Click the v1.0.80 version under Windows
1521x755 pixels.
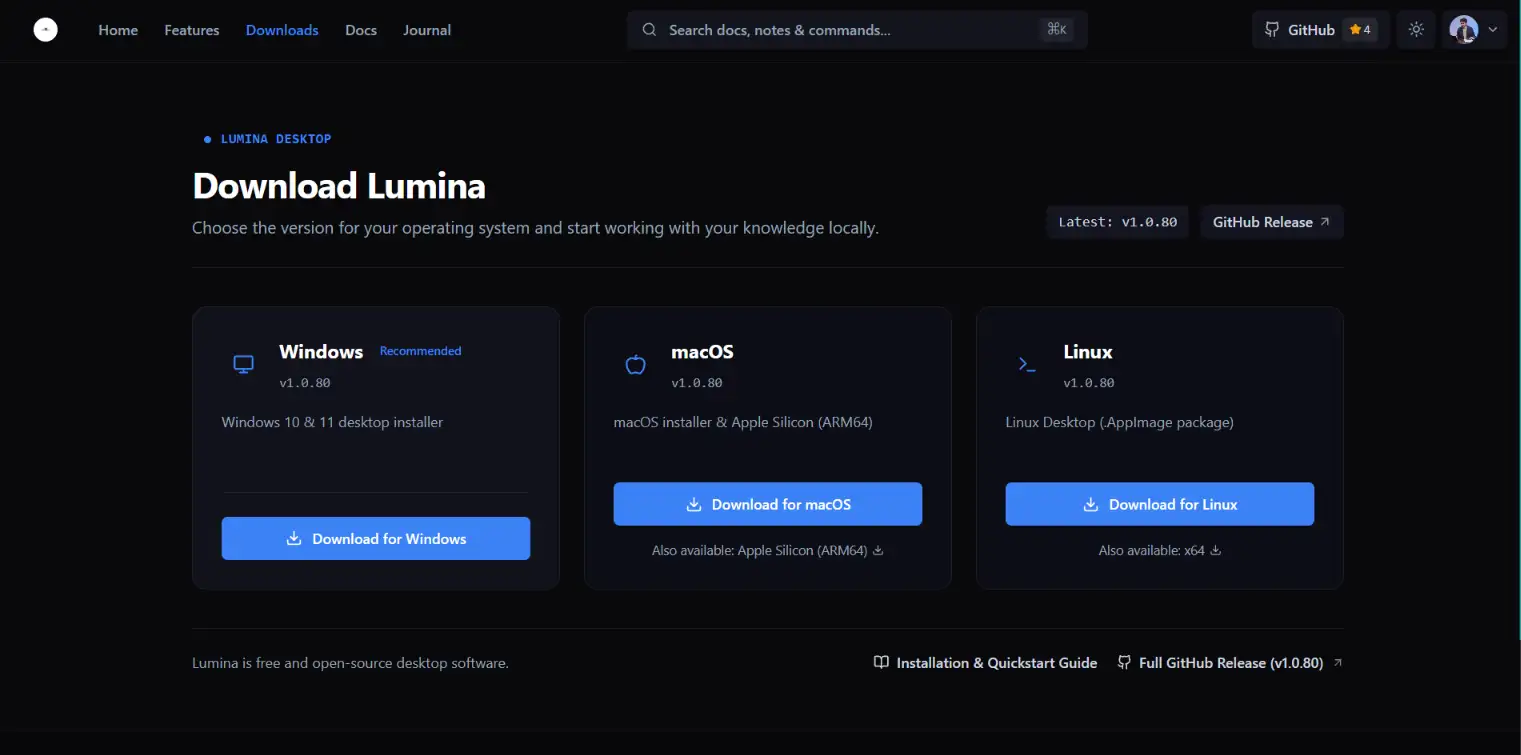(305, 383)
